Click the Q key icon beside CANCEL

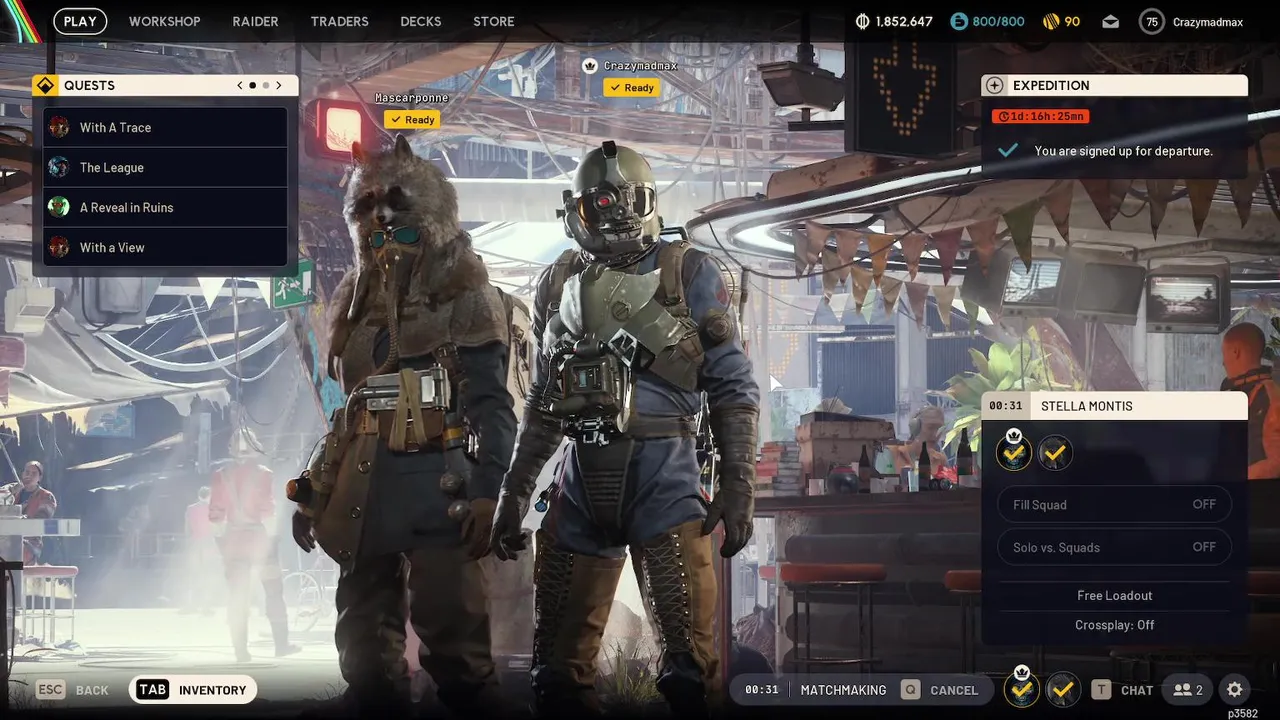(x=910, y=690)
